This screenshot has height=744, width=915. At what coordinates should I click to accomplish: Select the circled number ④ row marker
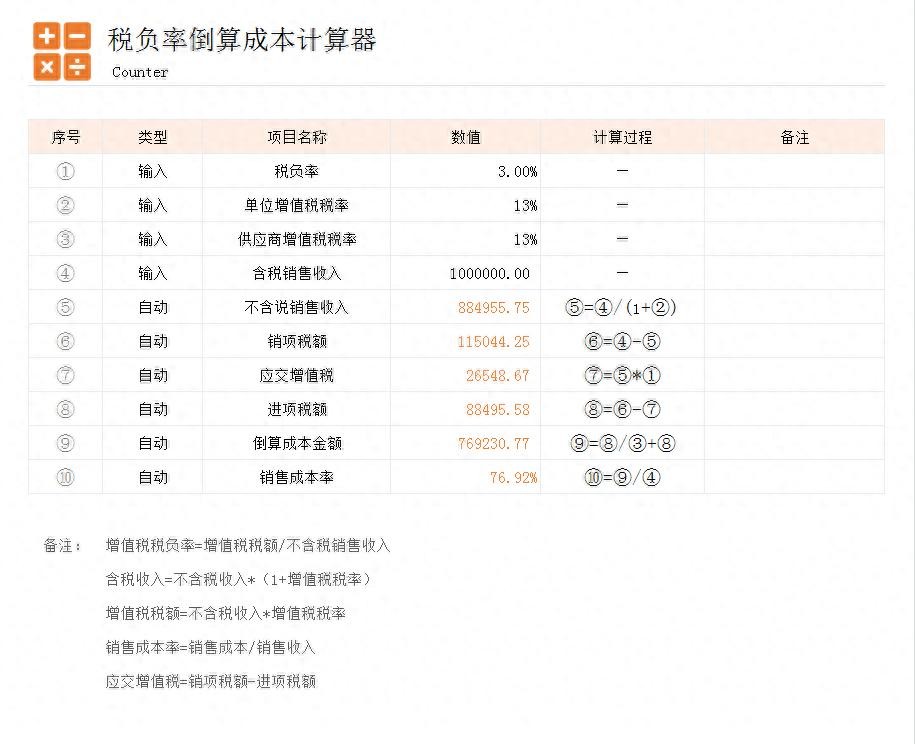point(66,273)
